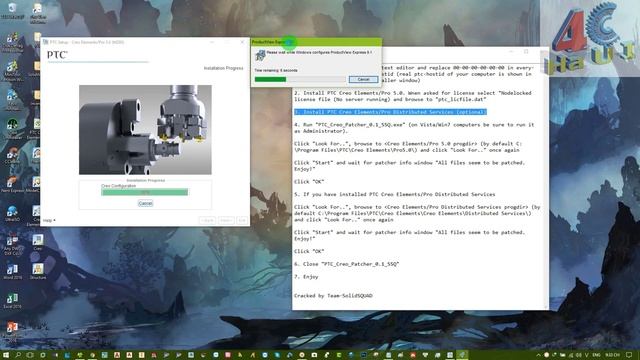Click the PTC Setup window title bar icon
This screenshot has height=360, width=640.
coord(45,42)
